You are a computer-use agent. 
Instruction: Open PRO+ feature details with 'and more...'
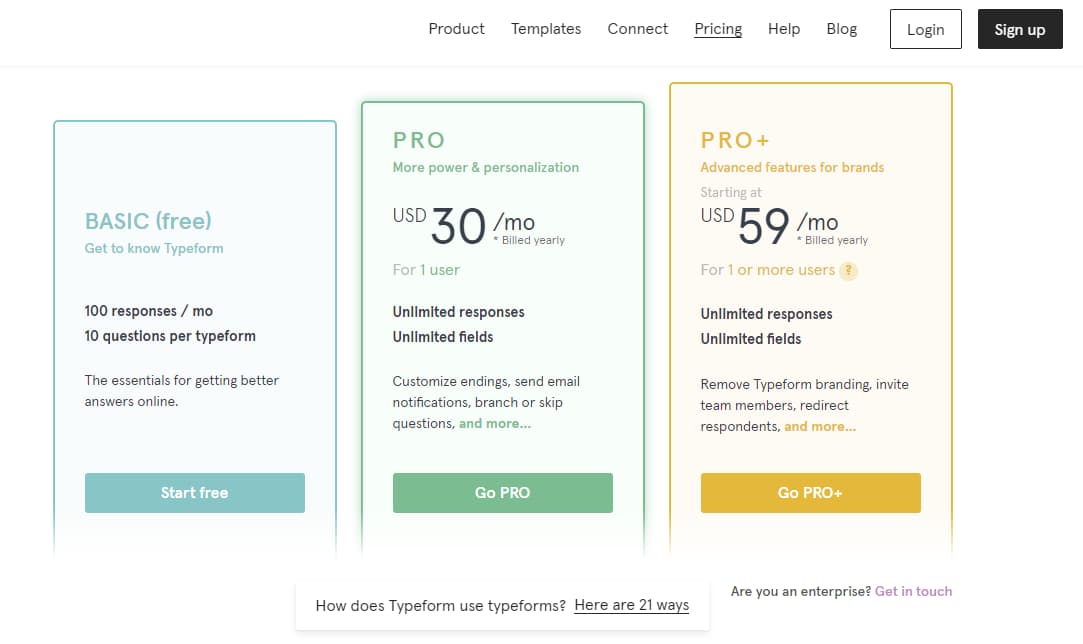tap(820, 426)
